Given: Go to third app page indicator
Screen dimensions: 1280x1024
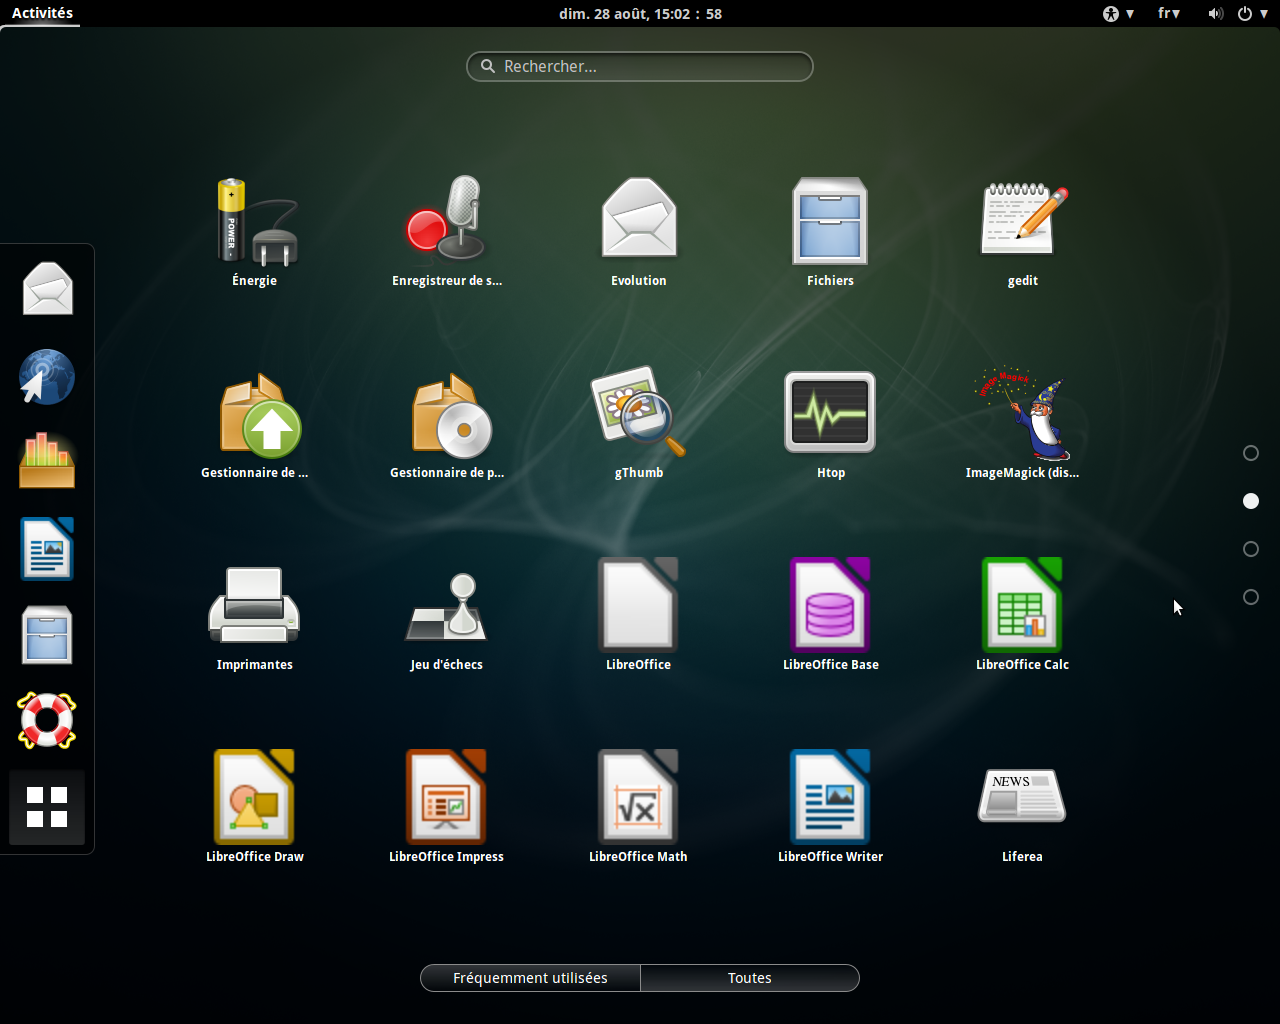Looking at the screenshot, I should tap(1250, 549).
